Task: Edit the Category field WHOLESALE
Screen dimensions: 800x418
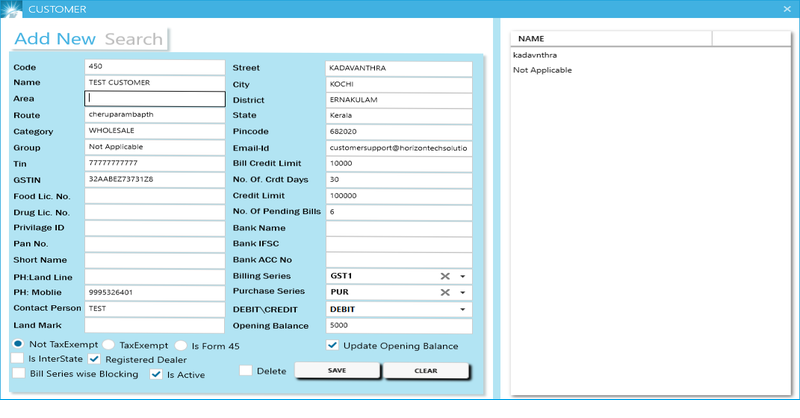Action: pyautogui.click(x=155, y=131)
